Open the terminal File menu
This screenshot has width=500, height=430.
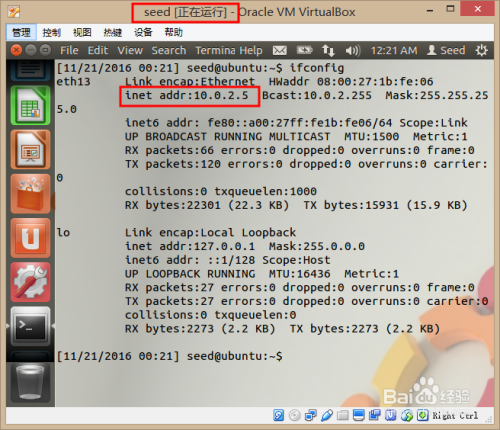point(69,50)
